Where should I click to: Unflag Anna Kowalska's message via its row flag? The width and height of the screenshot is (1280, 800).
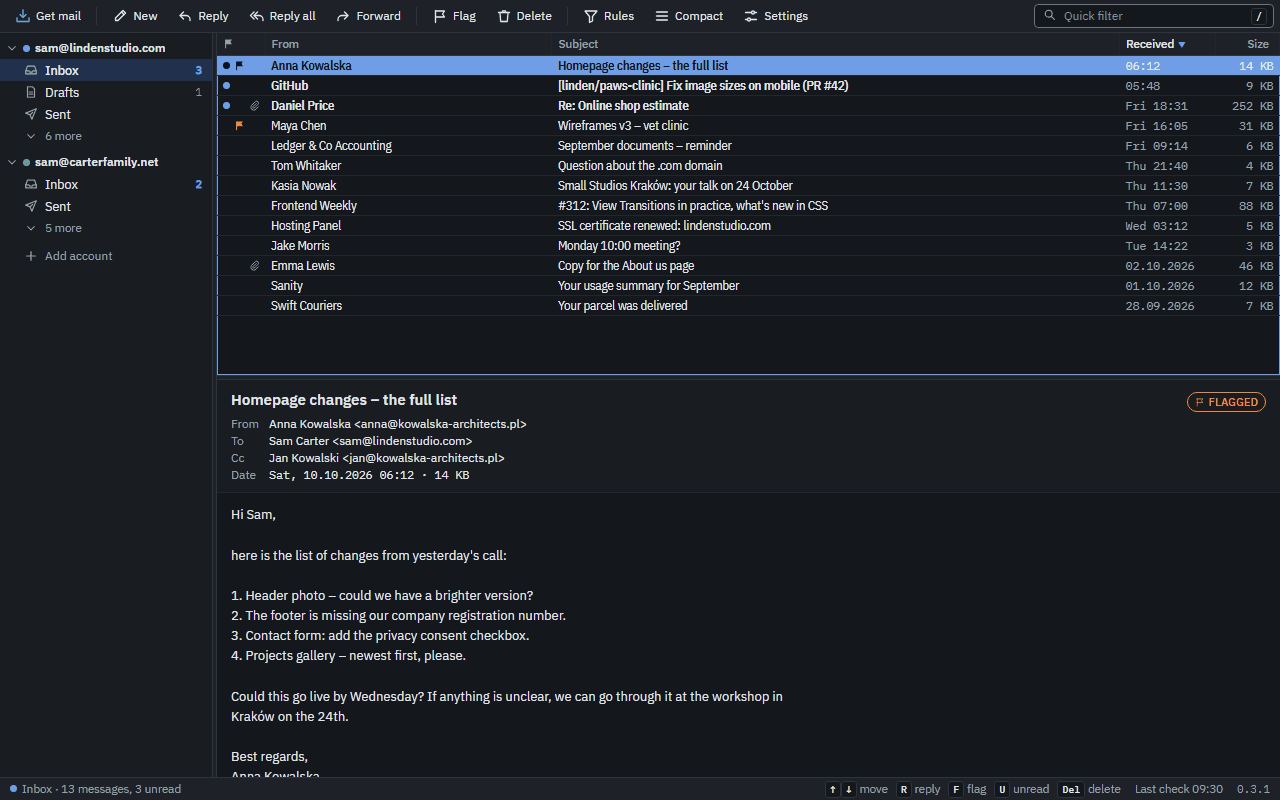pyautogui.click(x=239, y=66)
